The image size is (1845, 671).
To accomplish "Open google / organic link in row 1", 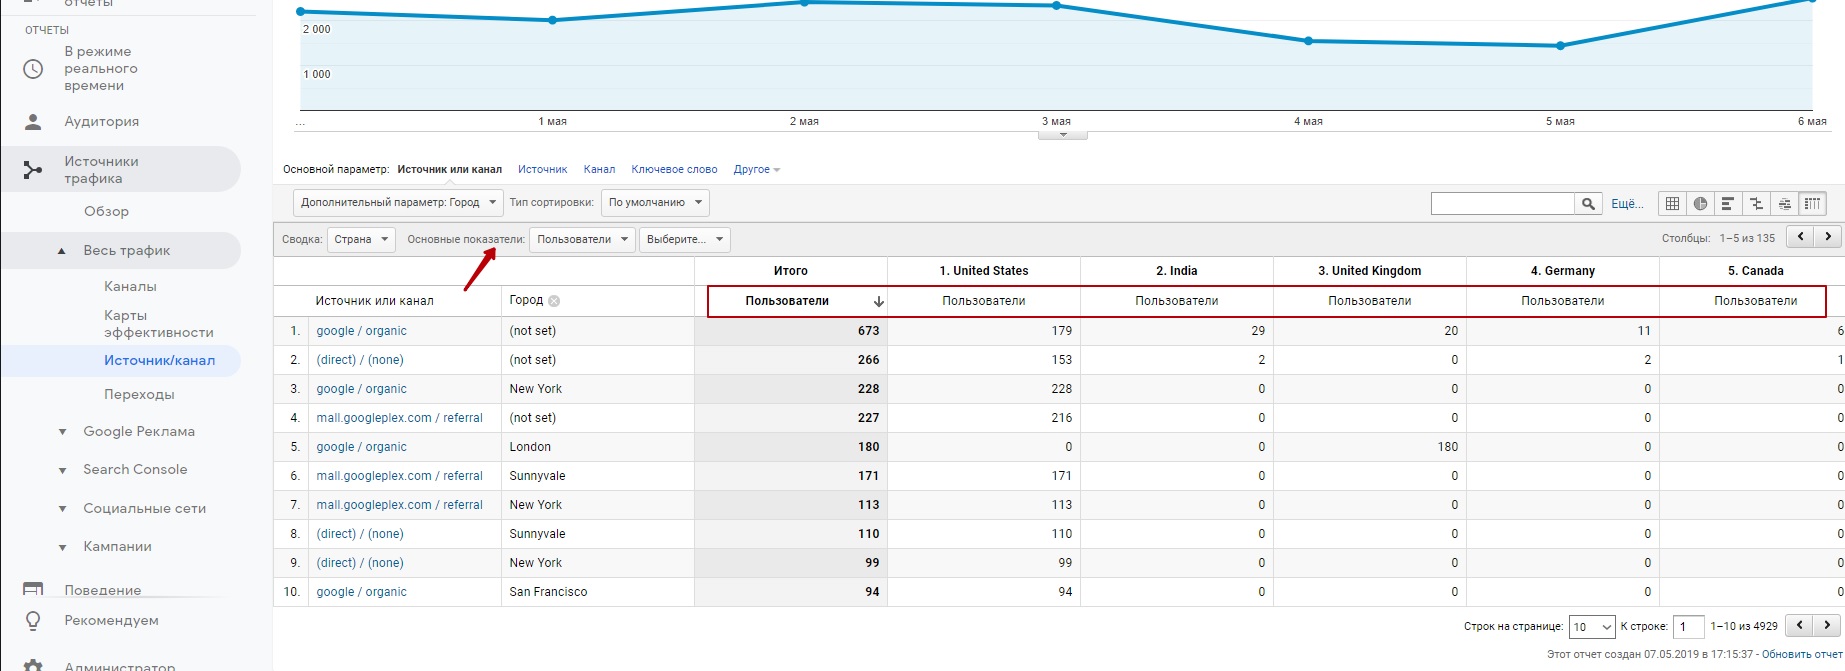I will click(x=362, y=331).
